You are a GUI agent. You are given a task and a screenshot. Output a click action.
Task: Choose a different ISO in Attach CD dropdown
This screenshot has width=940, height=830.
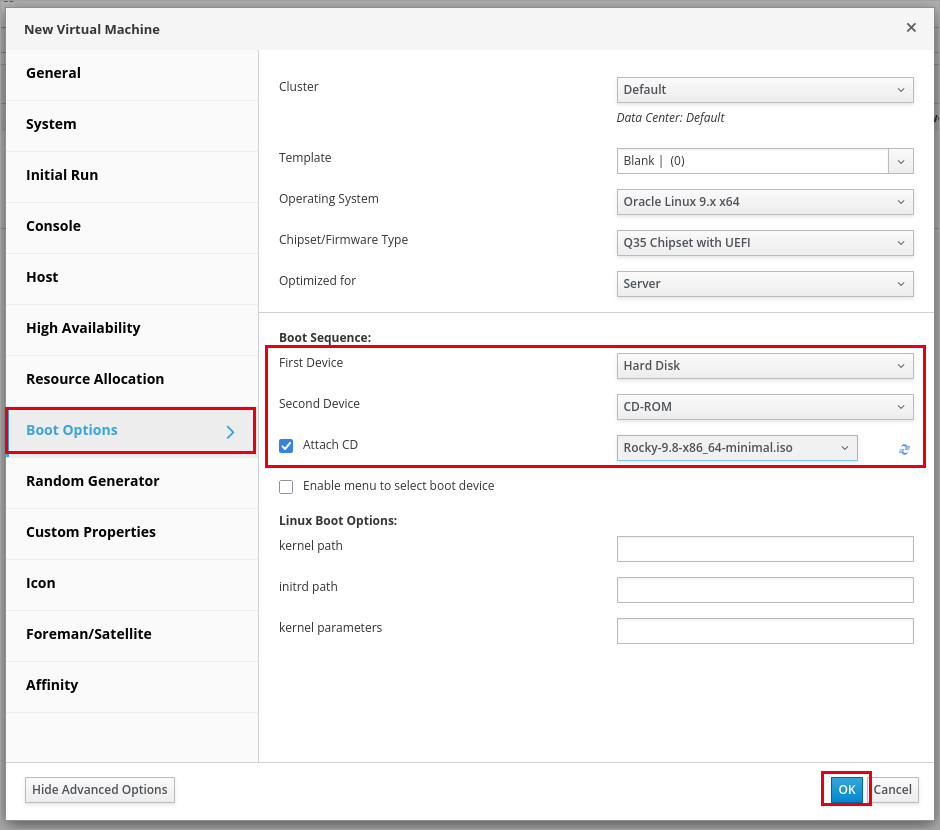[x=737, y=448]
